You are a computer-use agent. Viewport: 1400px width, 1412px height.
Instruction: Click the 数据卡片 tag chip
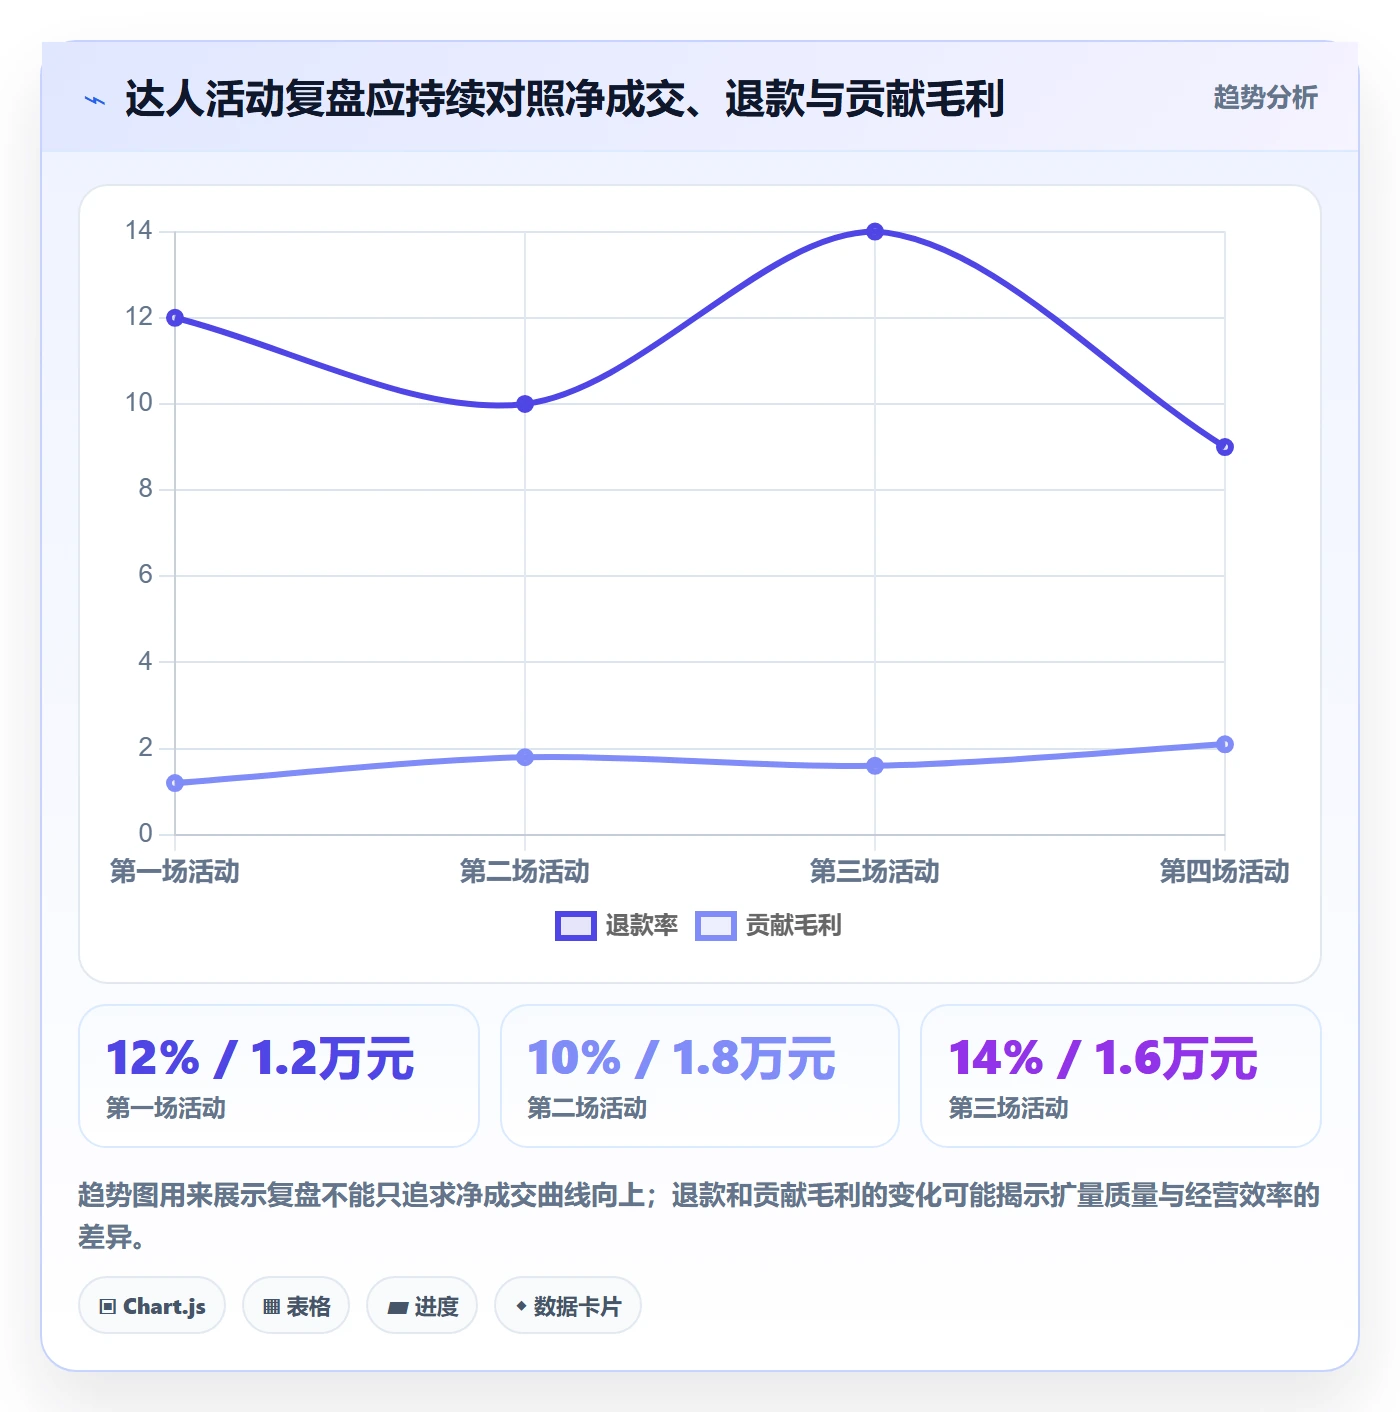[568, 1306]
